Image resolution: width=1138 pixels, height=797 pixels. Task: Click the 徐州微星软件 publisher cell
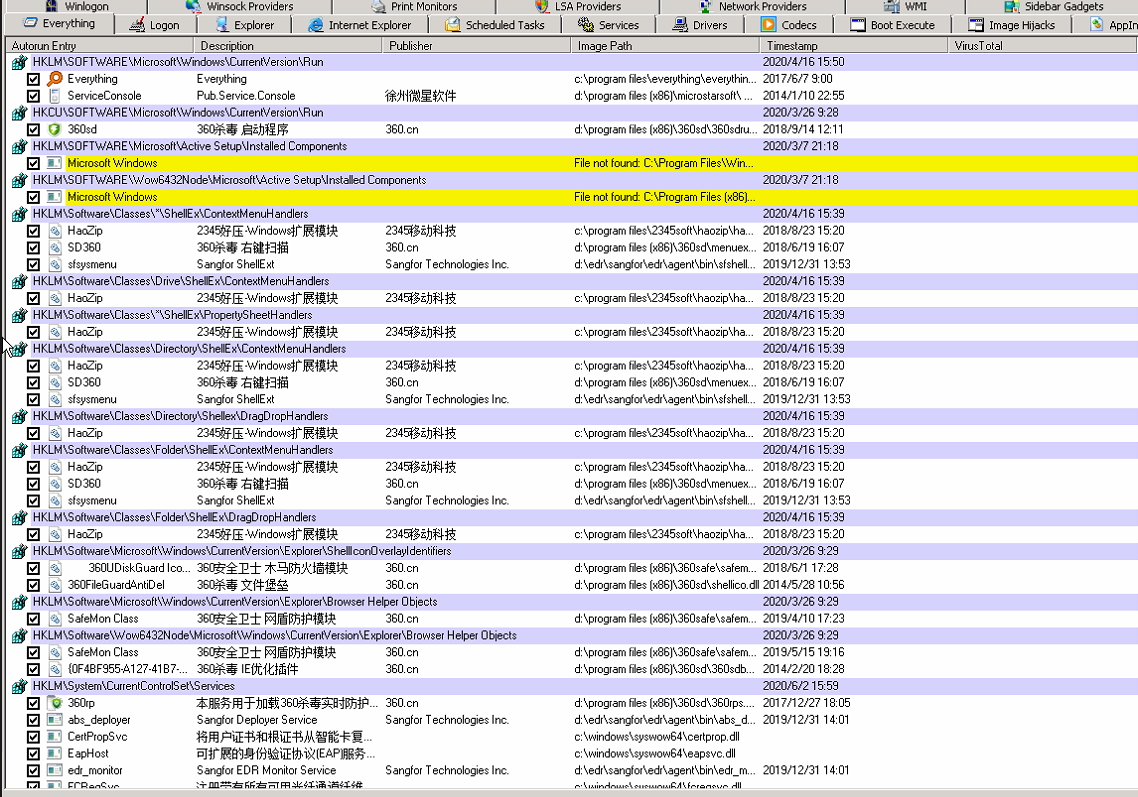(x=421, y=96)
